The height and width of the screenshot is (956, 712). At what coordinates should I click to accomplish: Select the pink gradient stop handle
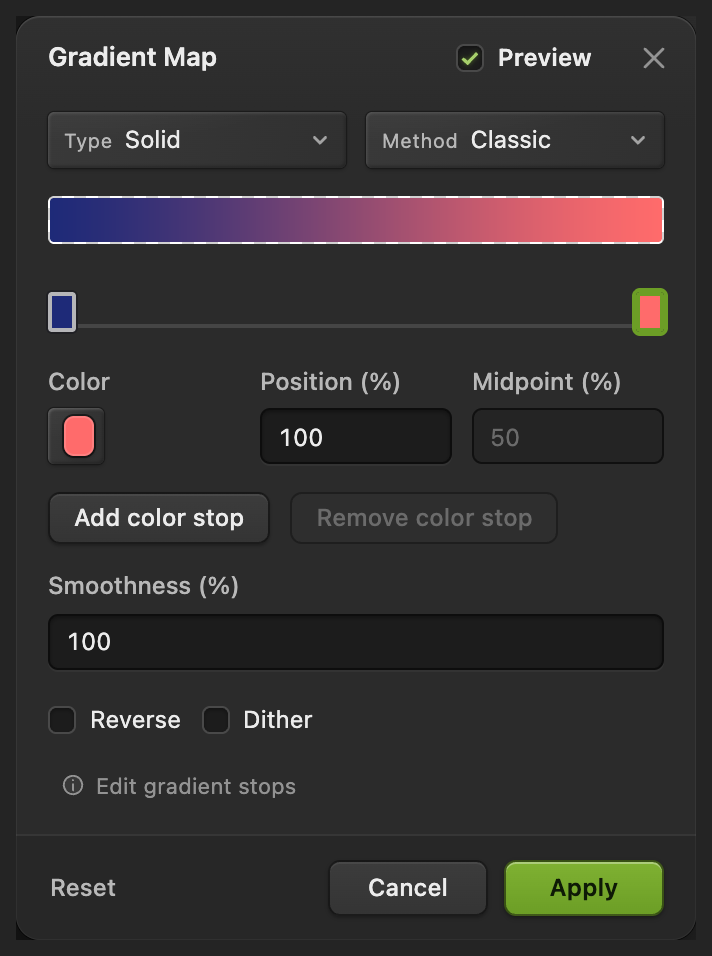(650, 312)
